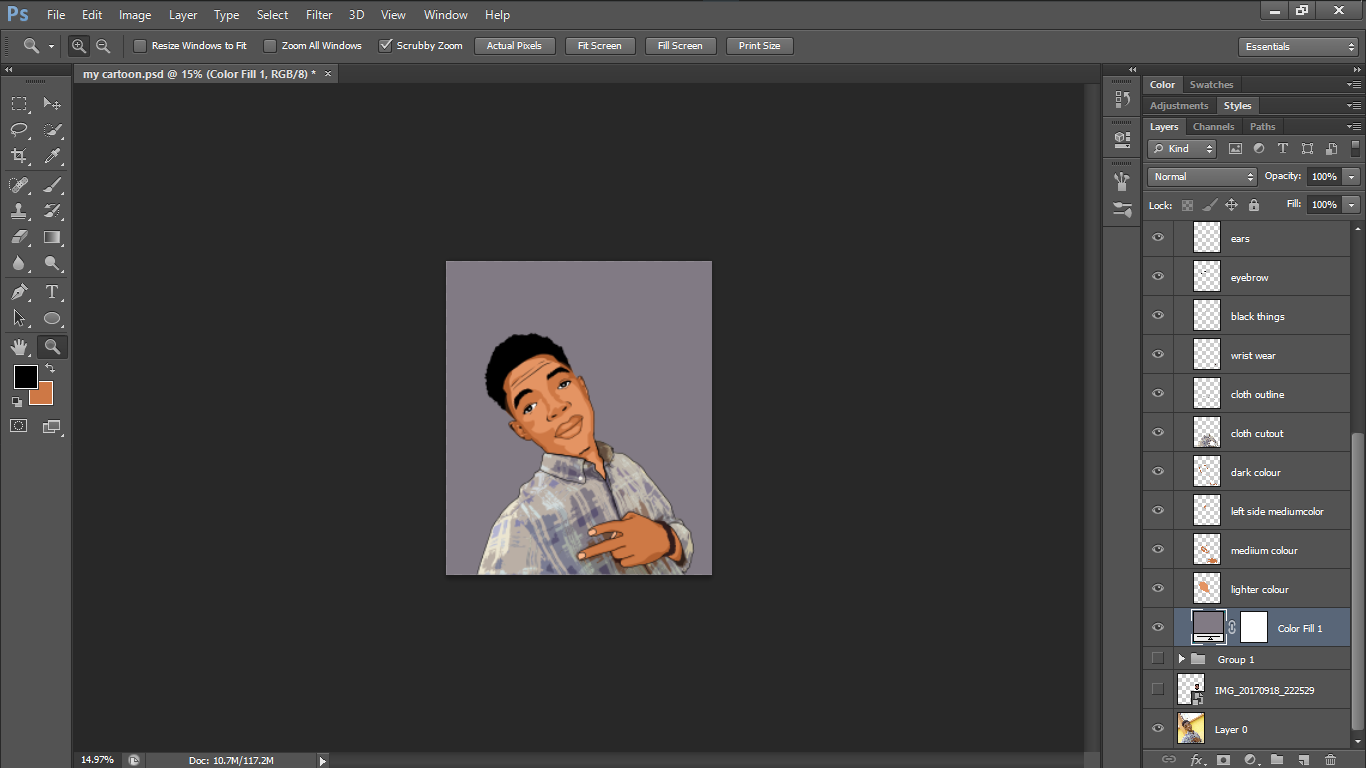The width and height of the screenshot is (1366, 768).
Task: Switch to the Channels tab
Action: tap(1213, 127)
